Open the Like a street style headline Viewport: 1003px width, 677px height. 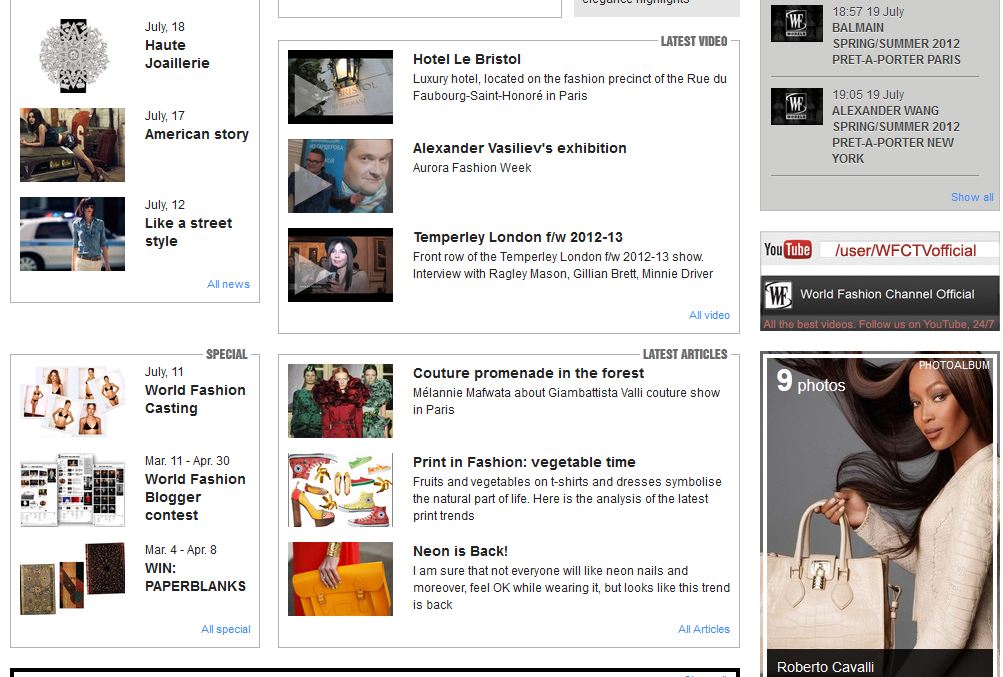tap(188, 232)
